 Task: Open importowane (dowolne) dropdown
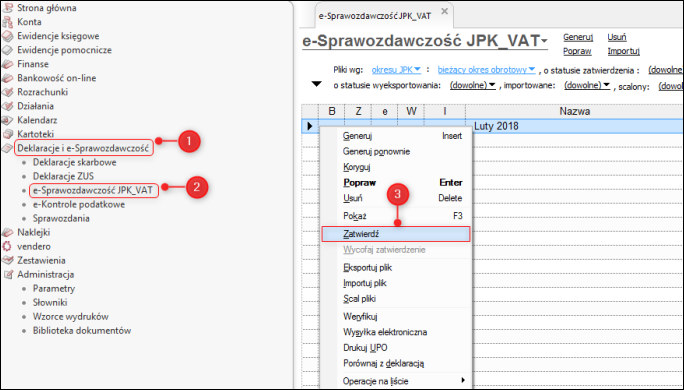pos(587,86)
